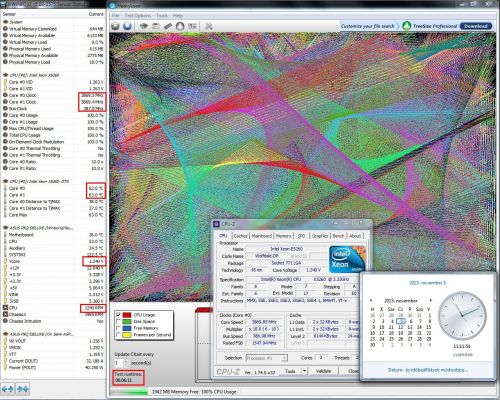
Task: Switch to the Mainboard tab in CPU-Z
Action: coord(262,236)
